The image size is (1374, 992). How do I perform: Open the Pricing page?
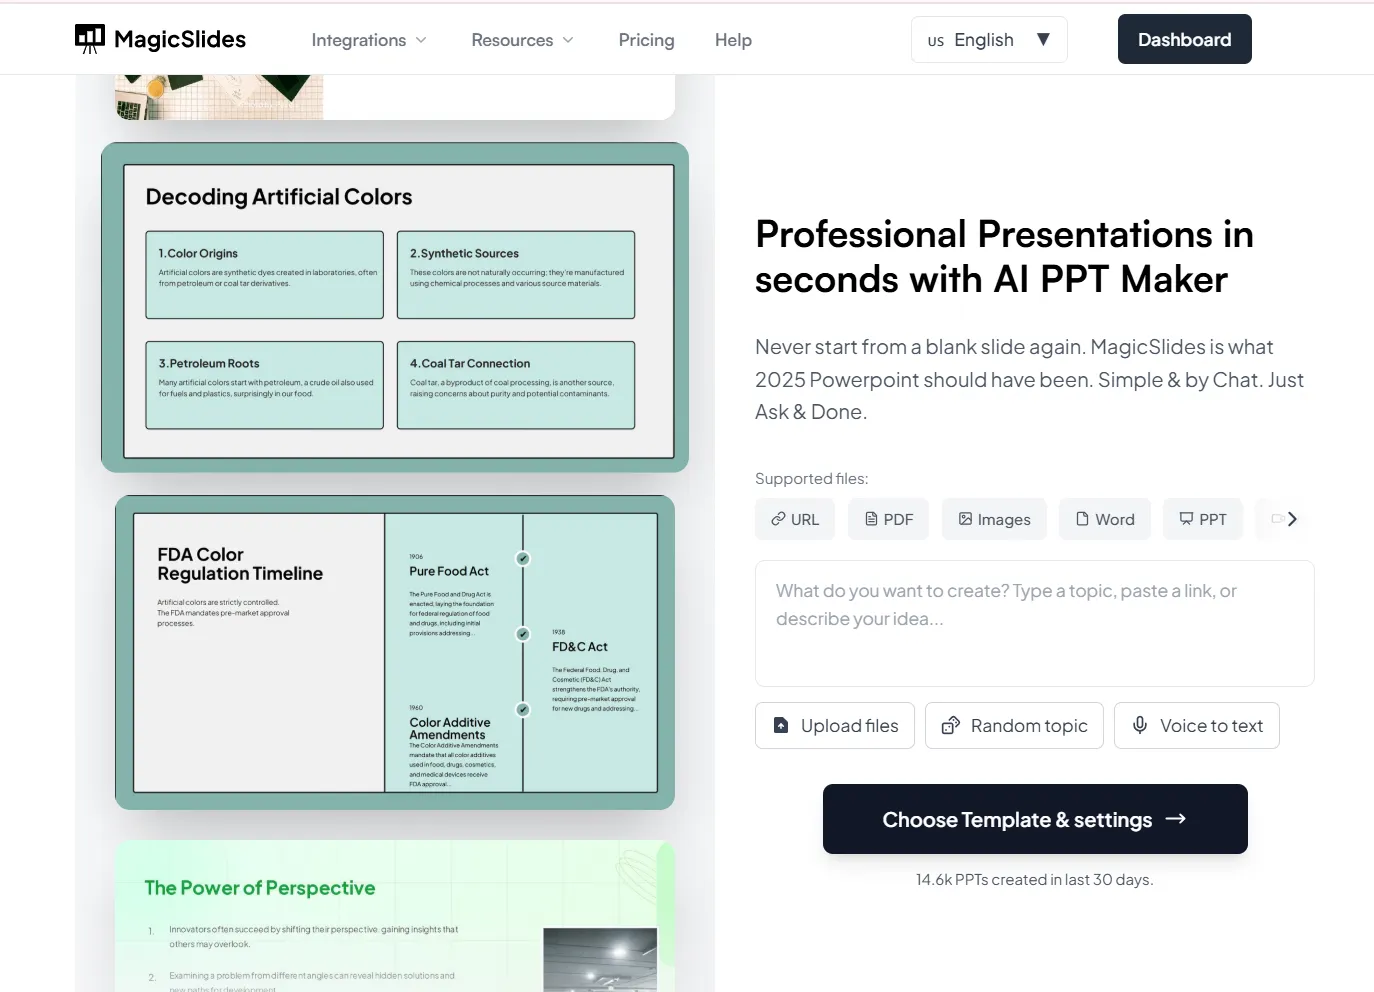[x=646, y=40]
